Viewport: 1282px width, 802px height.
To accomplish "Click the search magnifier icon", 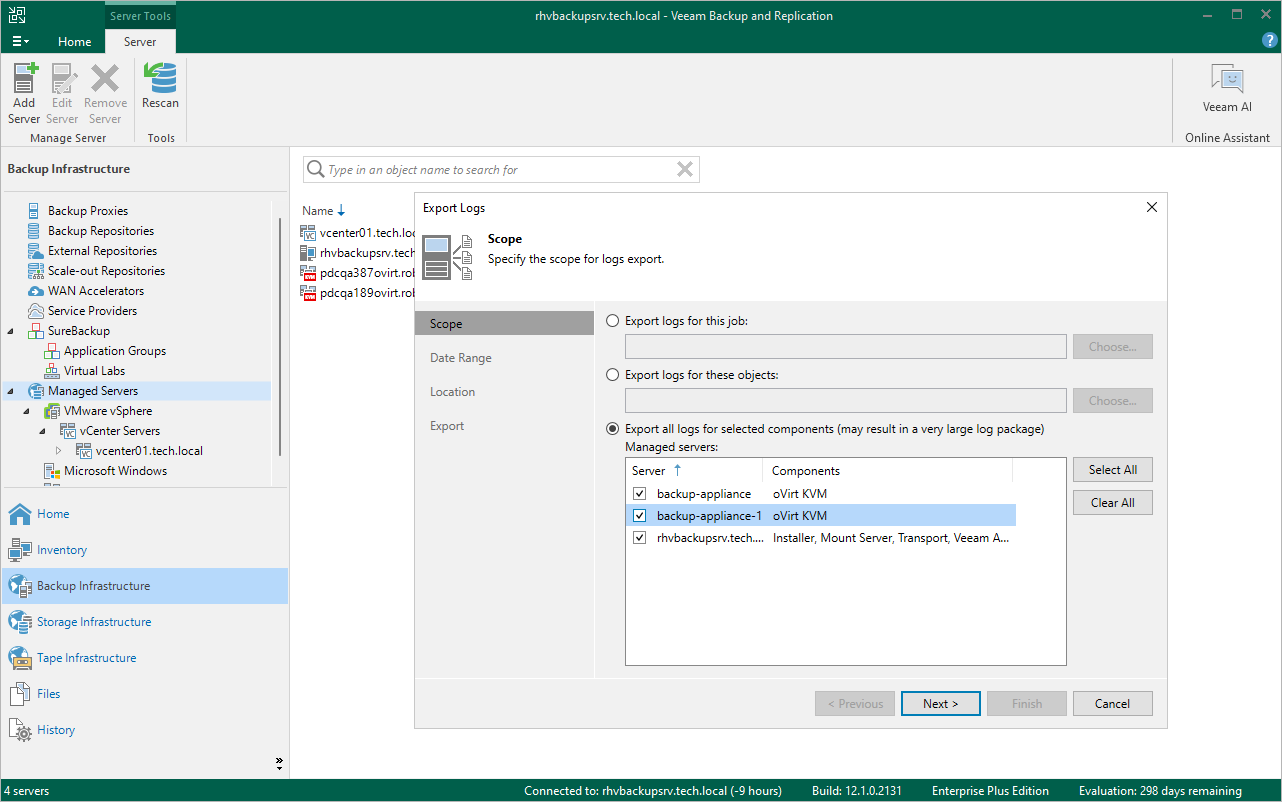I will (x=315, y=170).
